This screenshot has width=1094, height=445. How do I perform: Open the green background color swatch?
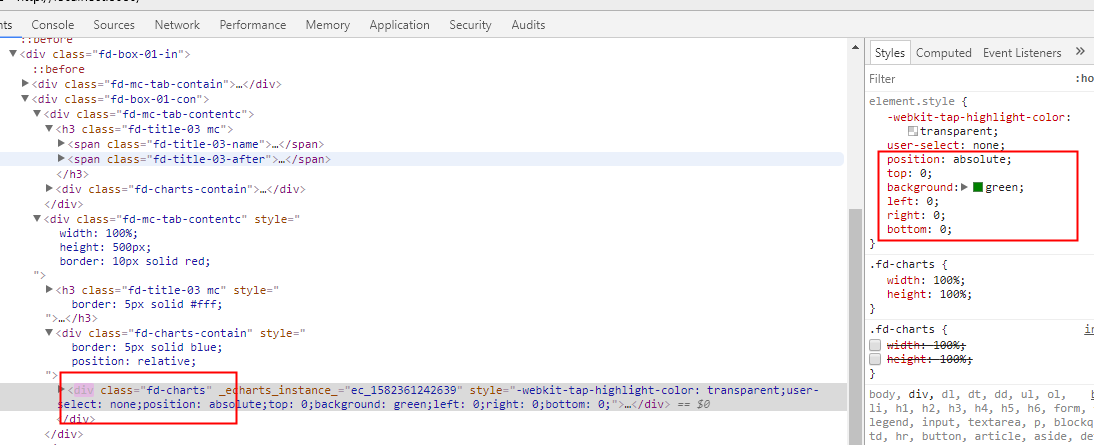(978, 187)
